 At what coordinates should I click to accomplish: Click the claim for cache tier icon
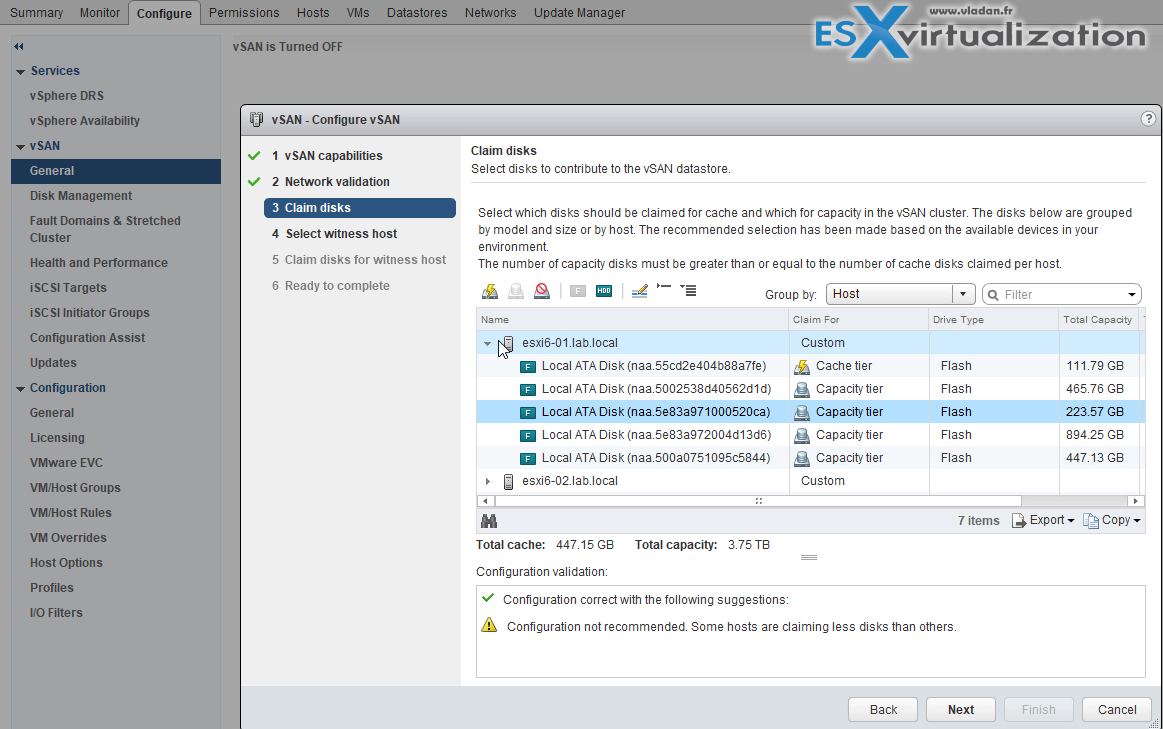(490, 291)
